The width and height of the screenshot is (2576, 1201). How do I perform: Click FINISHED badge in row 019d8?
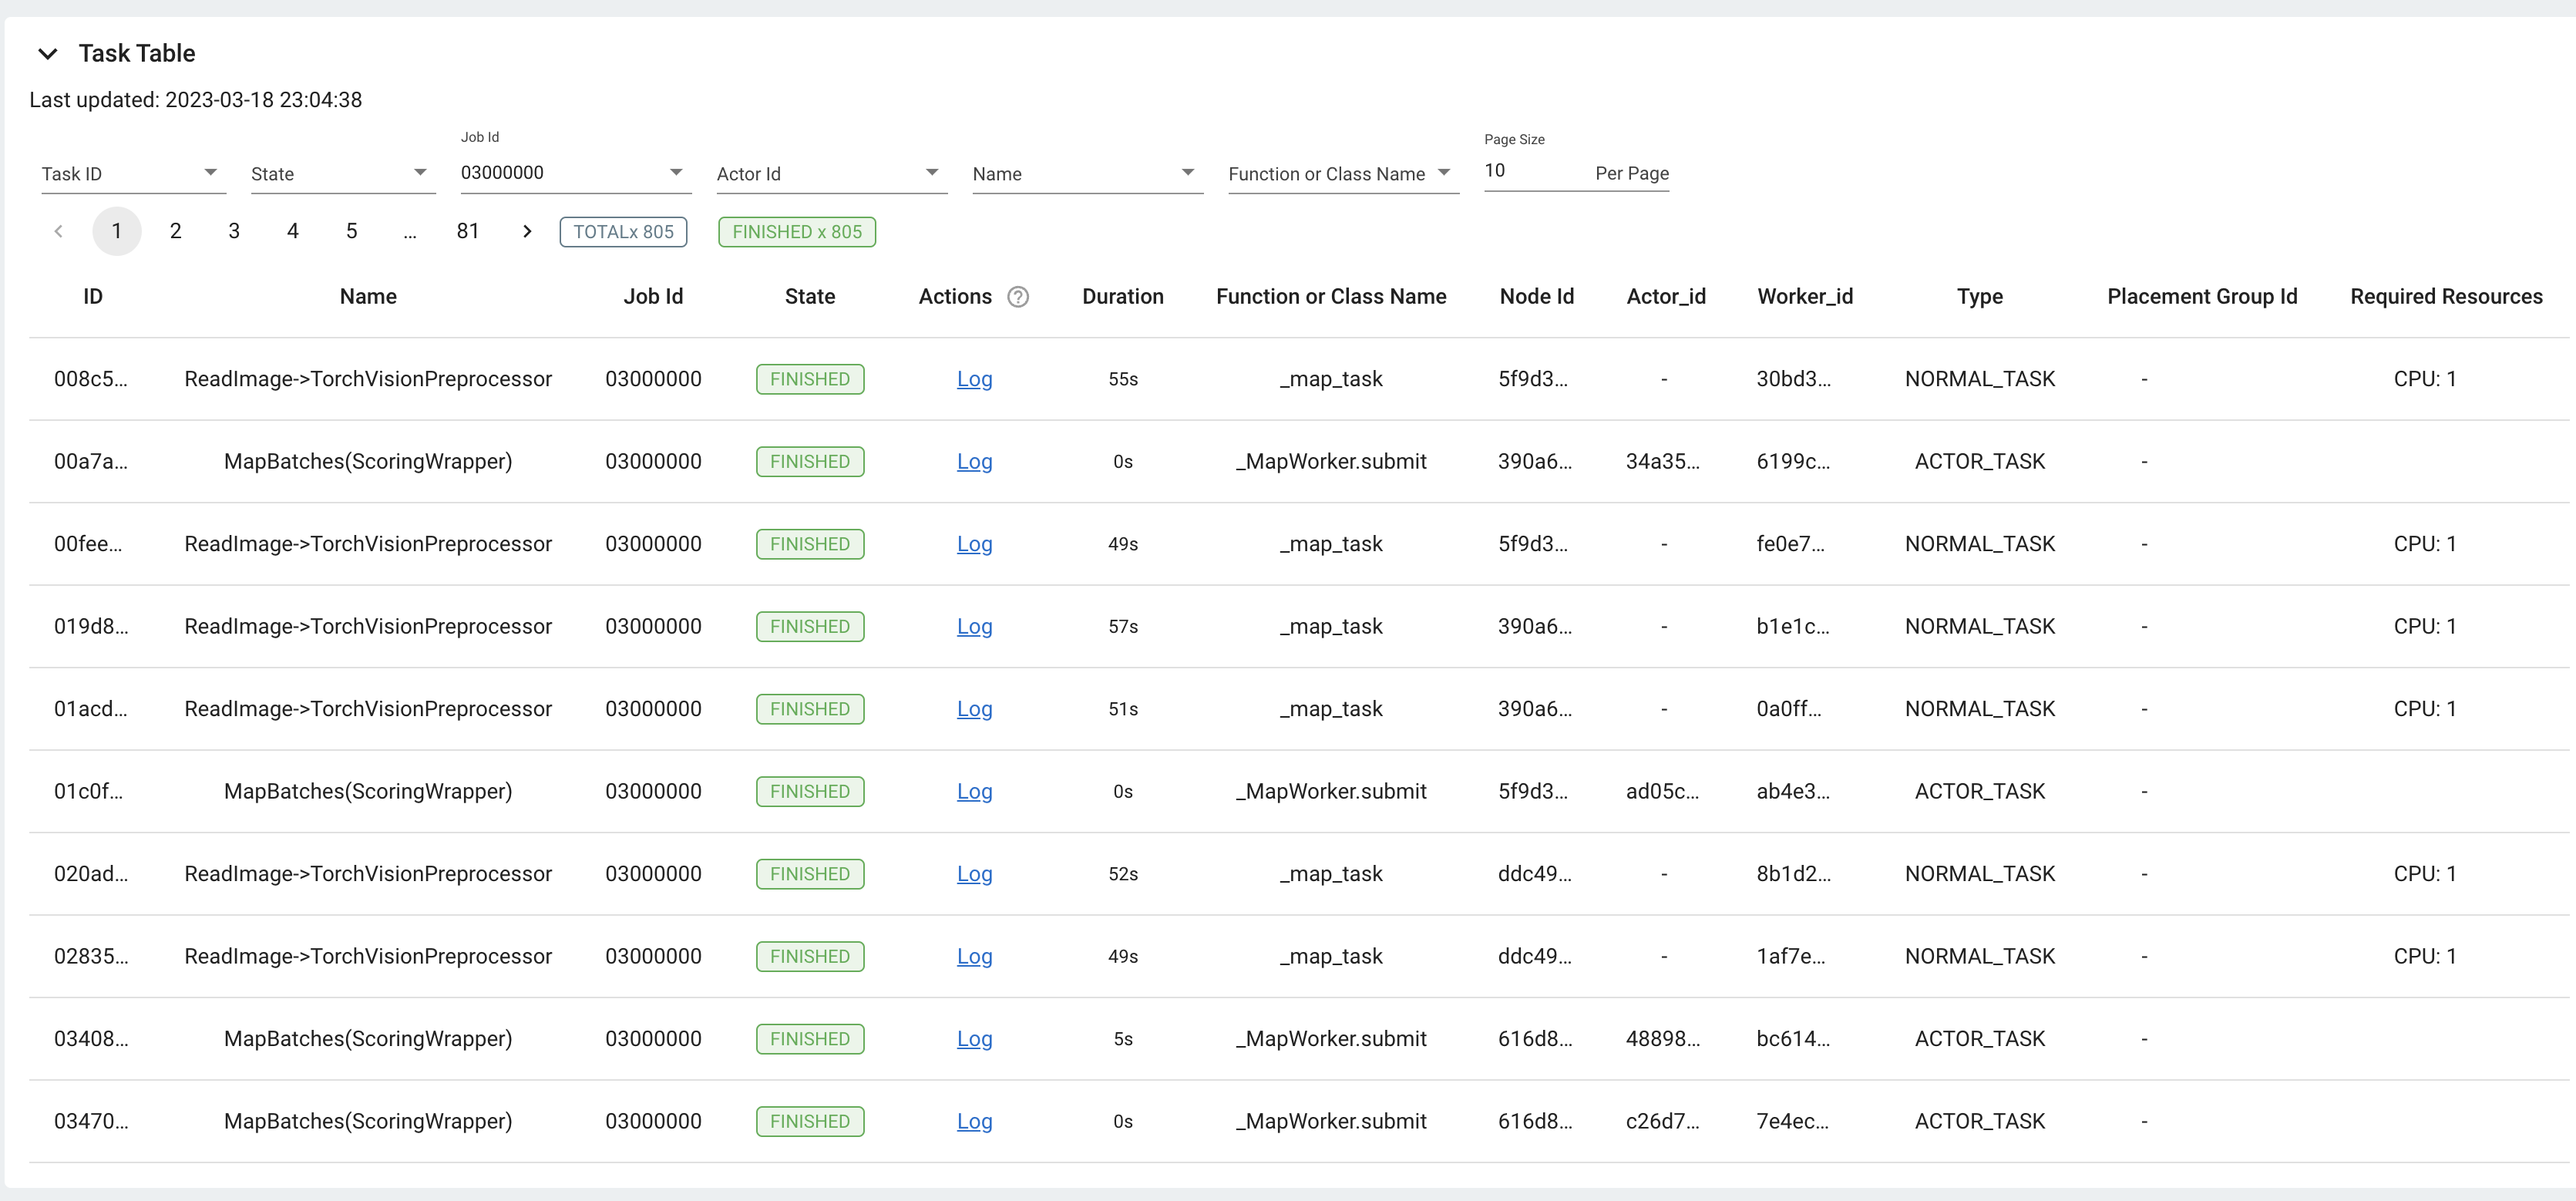click(x=809, y=627)
